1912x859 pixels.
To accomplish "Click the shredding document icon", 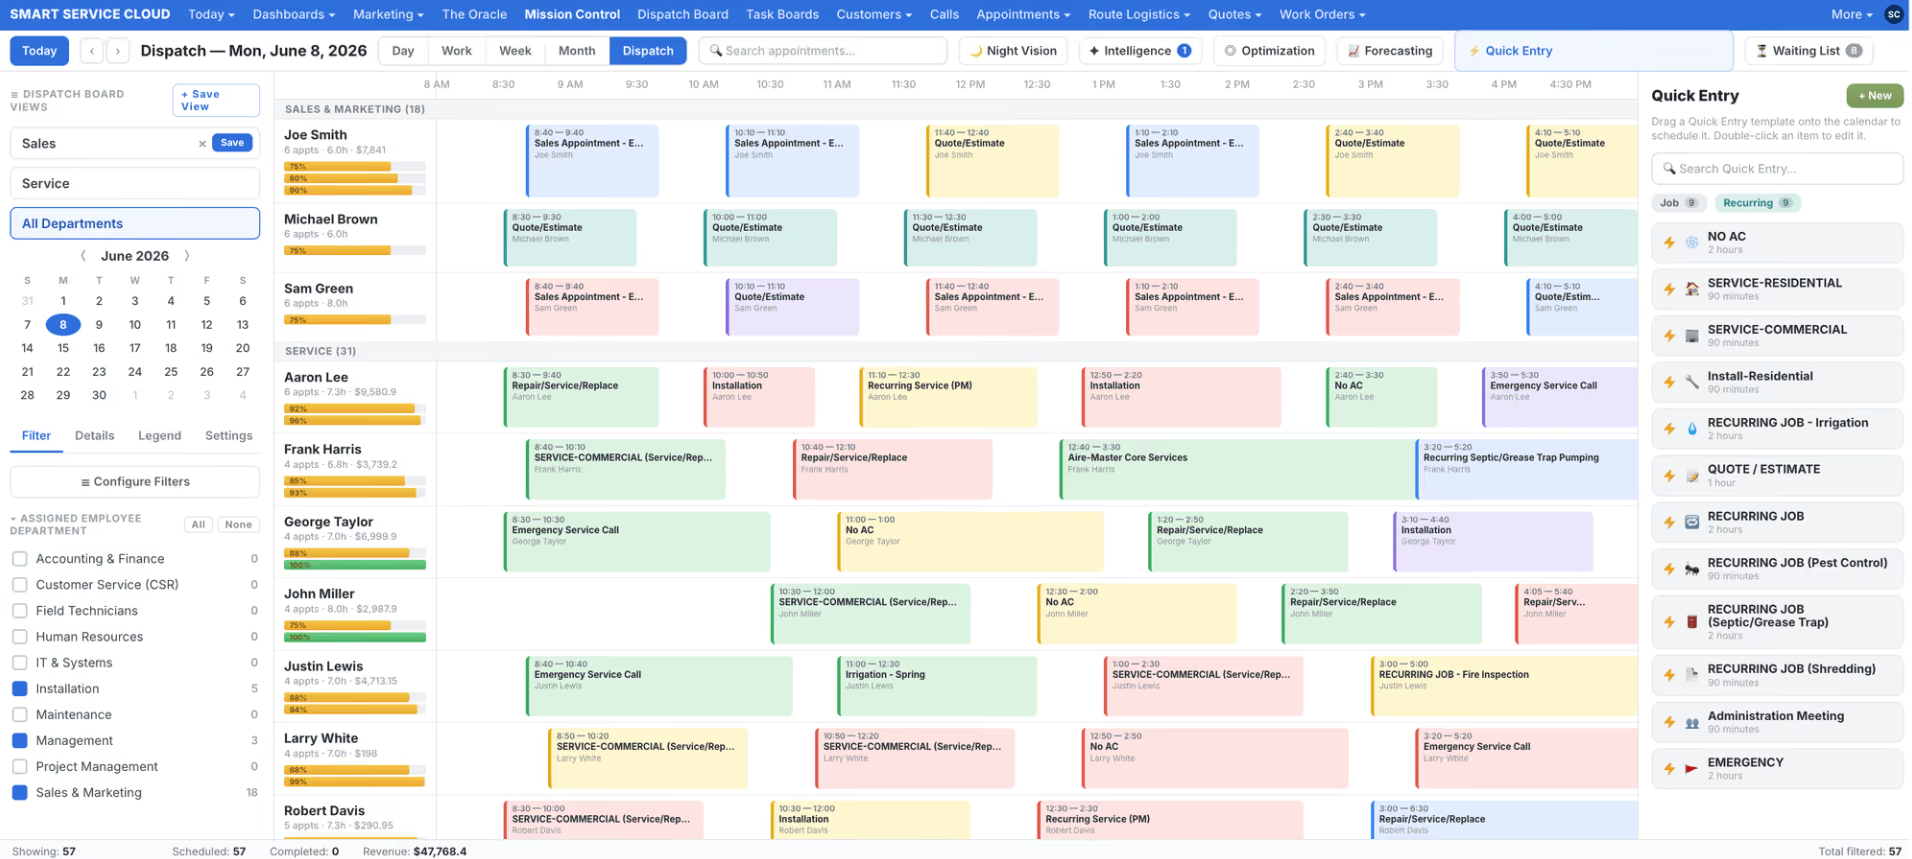I will click(x=1692, y=675).
